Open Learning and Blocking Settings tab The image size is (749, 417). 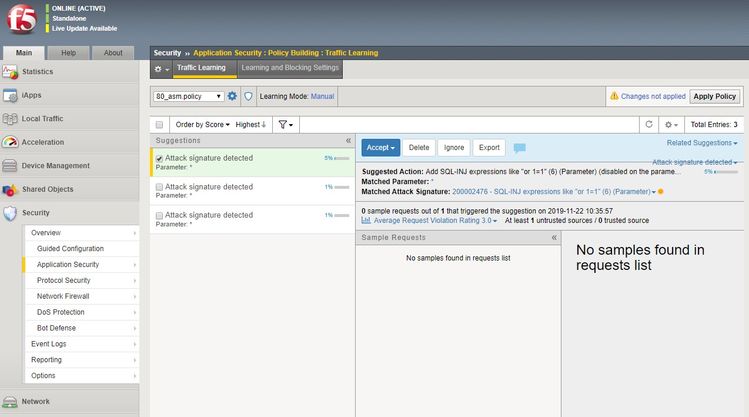click(x=290, y=68)
